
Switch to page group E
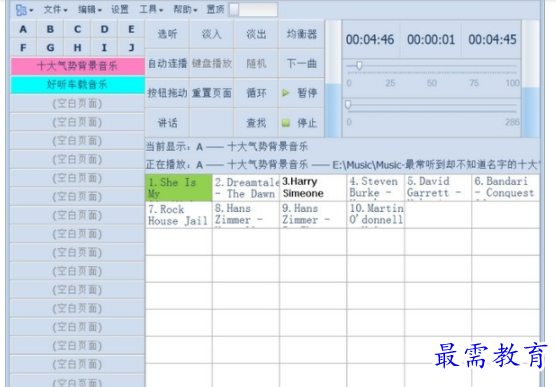pos(131,29)
